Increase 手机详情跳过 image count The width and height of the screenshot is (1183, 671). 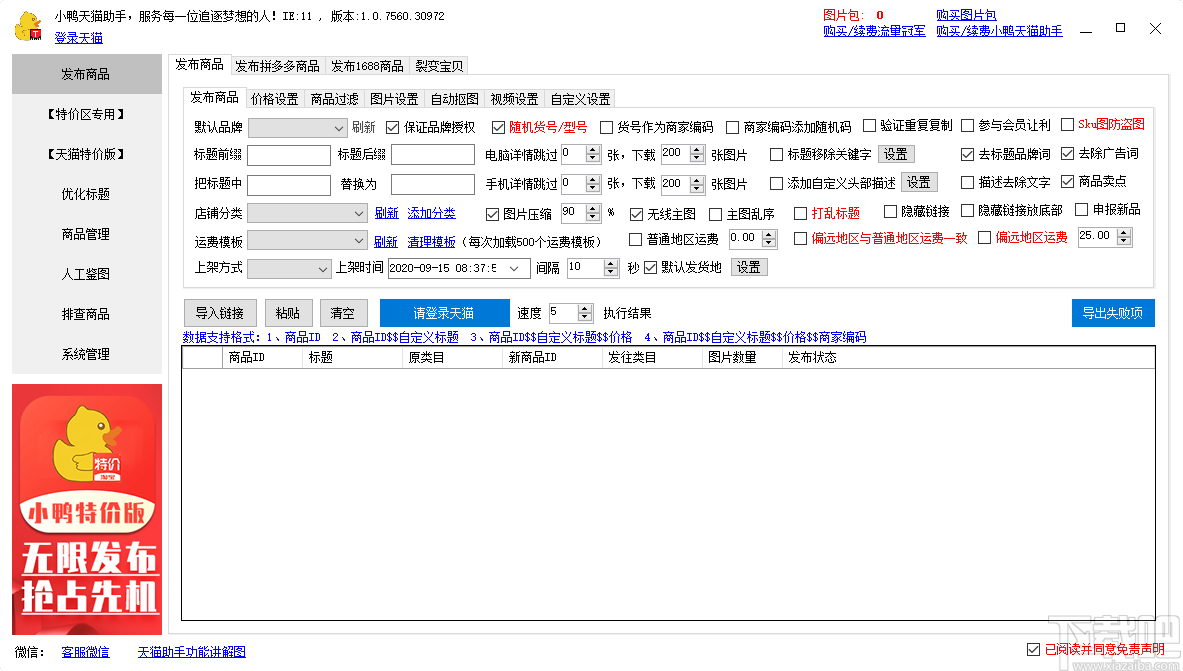point(593,180)
